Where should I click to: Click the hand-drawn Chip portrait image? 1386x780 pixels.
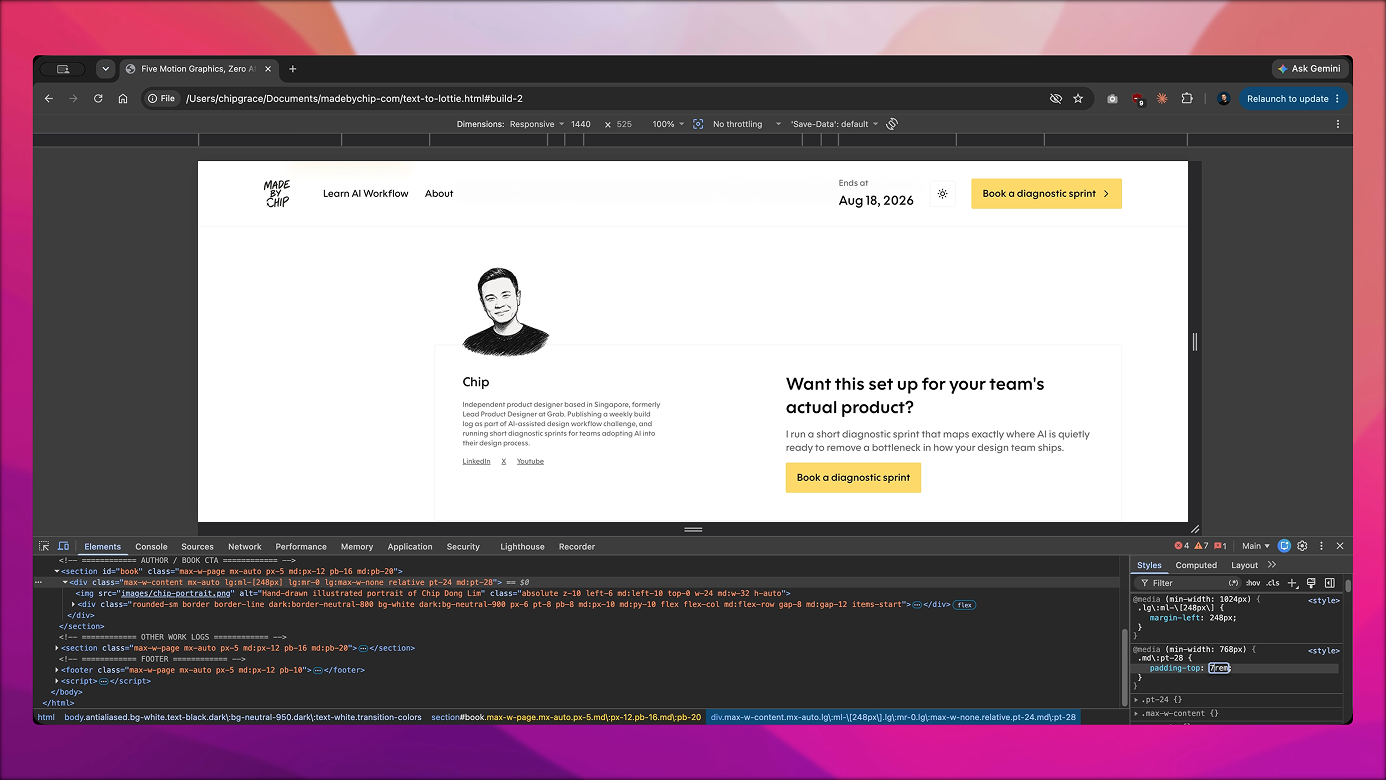(506, 311)
